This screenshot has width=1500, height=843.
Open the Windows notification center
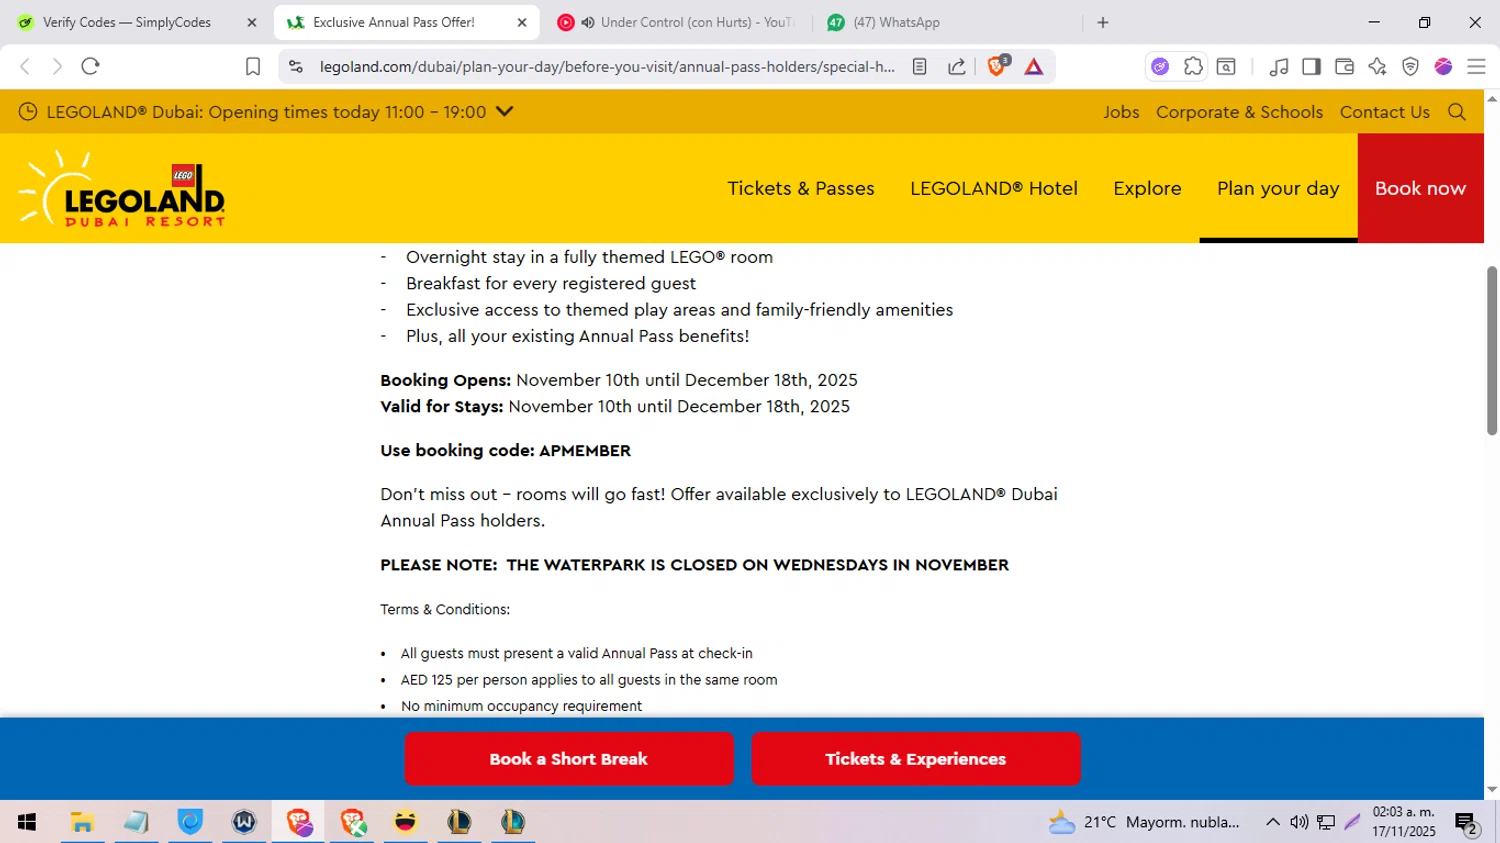point(1467,823)
